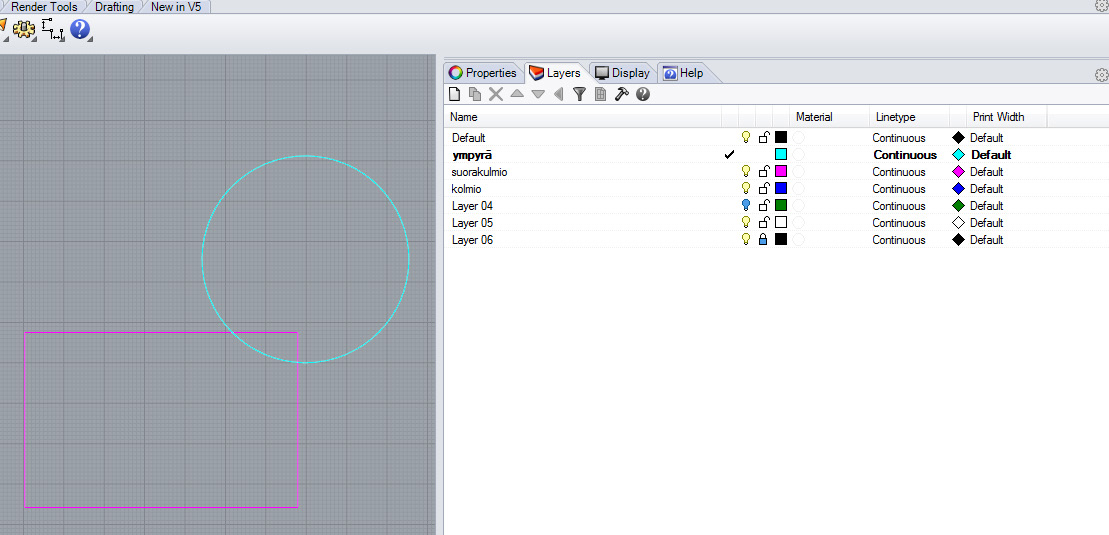The height and width of the screenshot is (535, 1109).
Task: Click the Material column header
Action: (x=830, y=117)
